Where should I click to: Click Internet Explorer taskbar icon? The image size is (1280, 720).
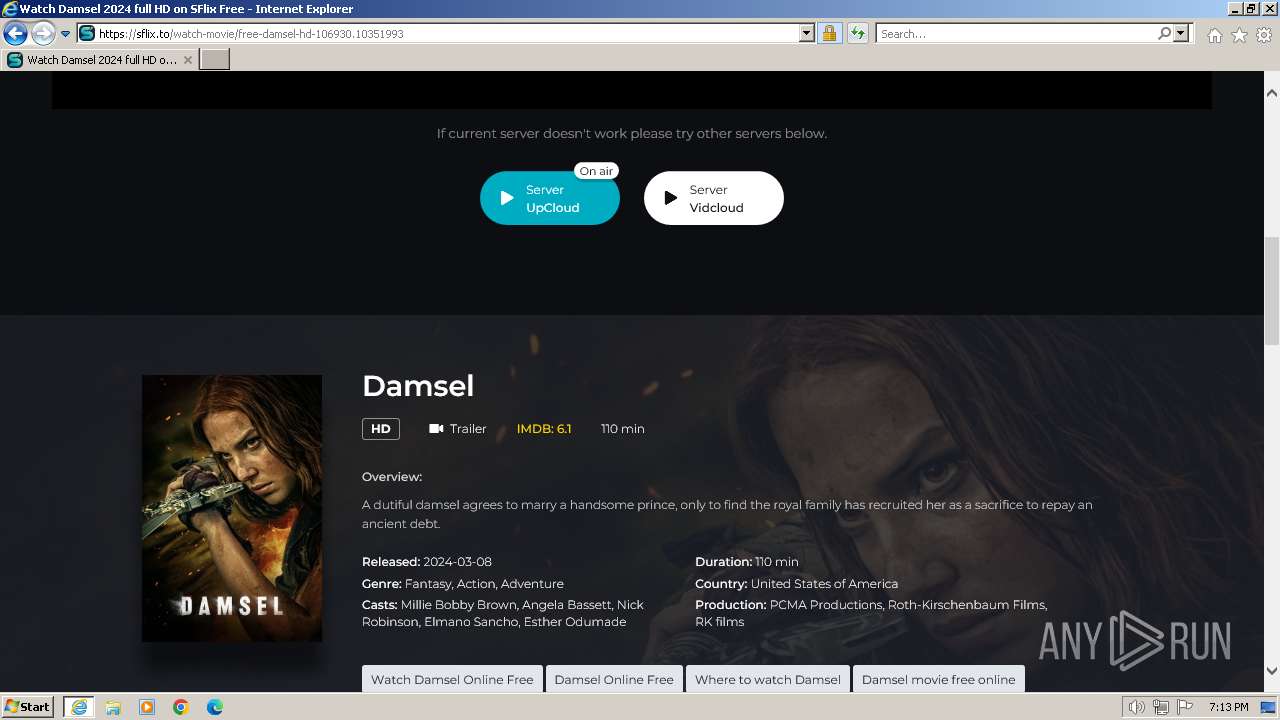[79, 707]
